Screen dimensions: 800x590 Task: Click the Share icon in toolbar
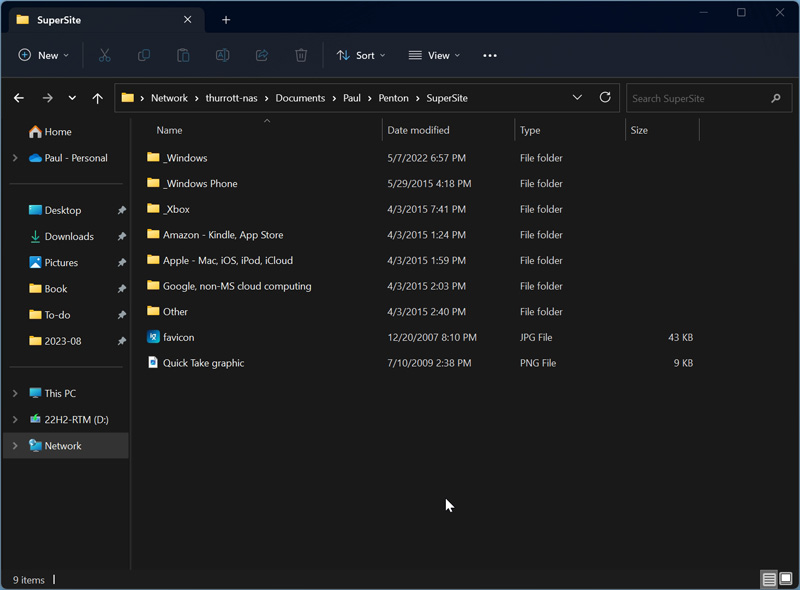tap(262, 56)
